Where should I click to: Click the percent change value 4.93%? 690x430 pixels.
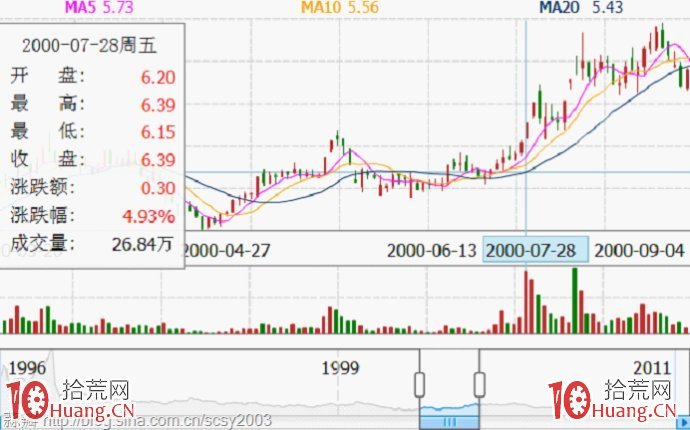point(149,216)
